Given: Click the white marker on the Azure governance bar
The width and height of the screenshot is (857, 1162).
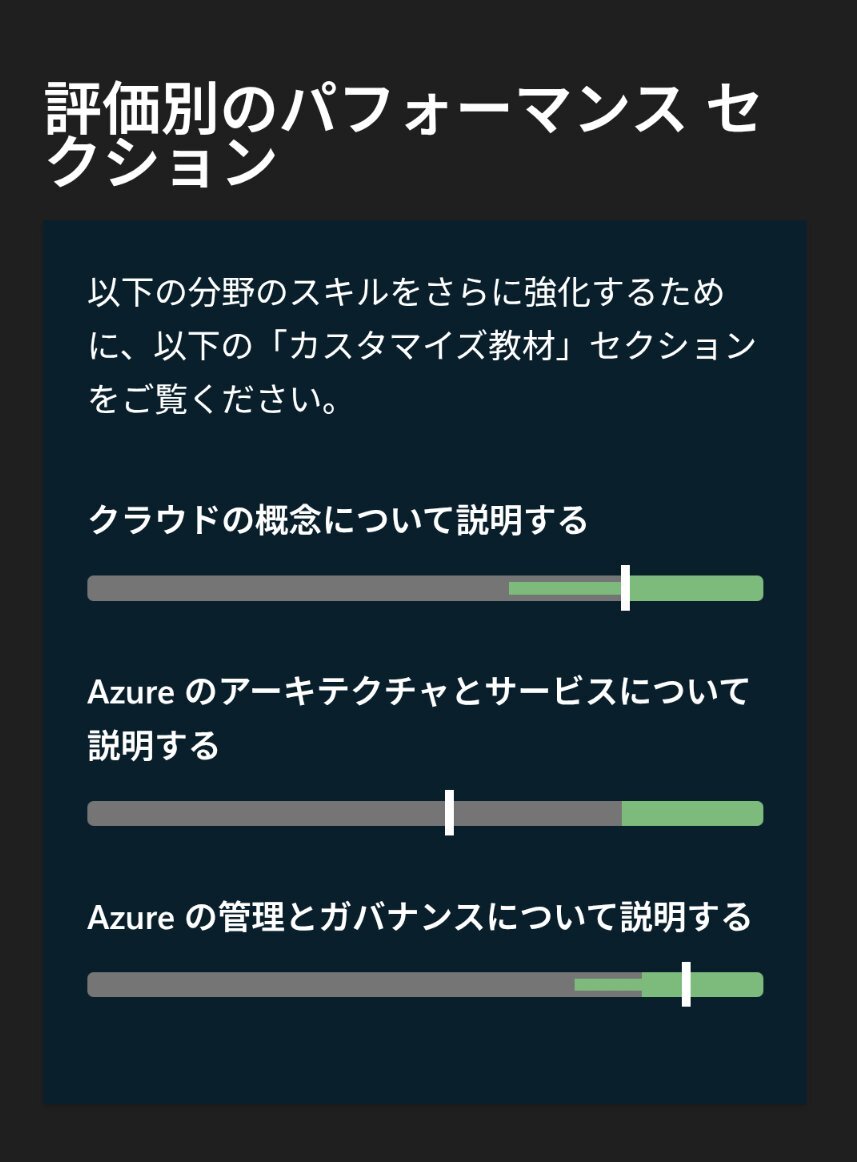Looking at the screenshot, I should pyautogui.click(x=686, y=984).
